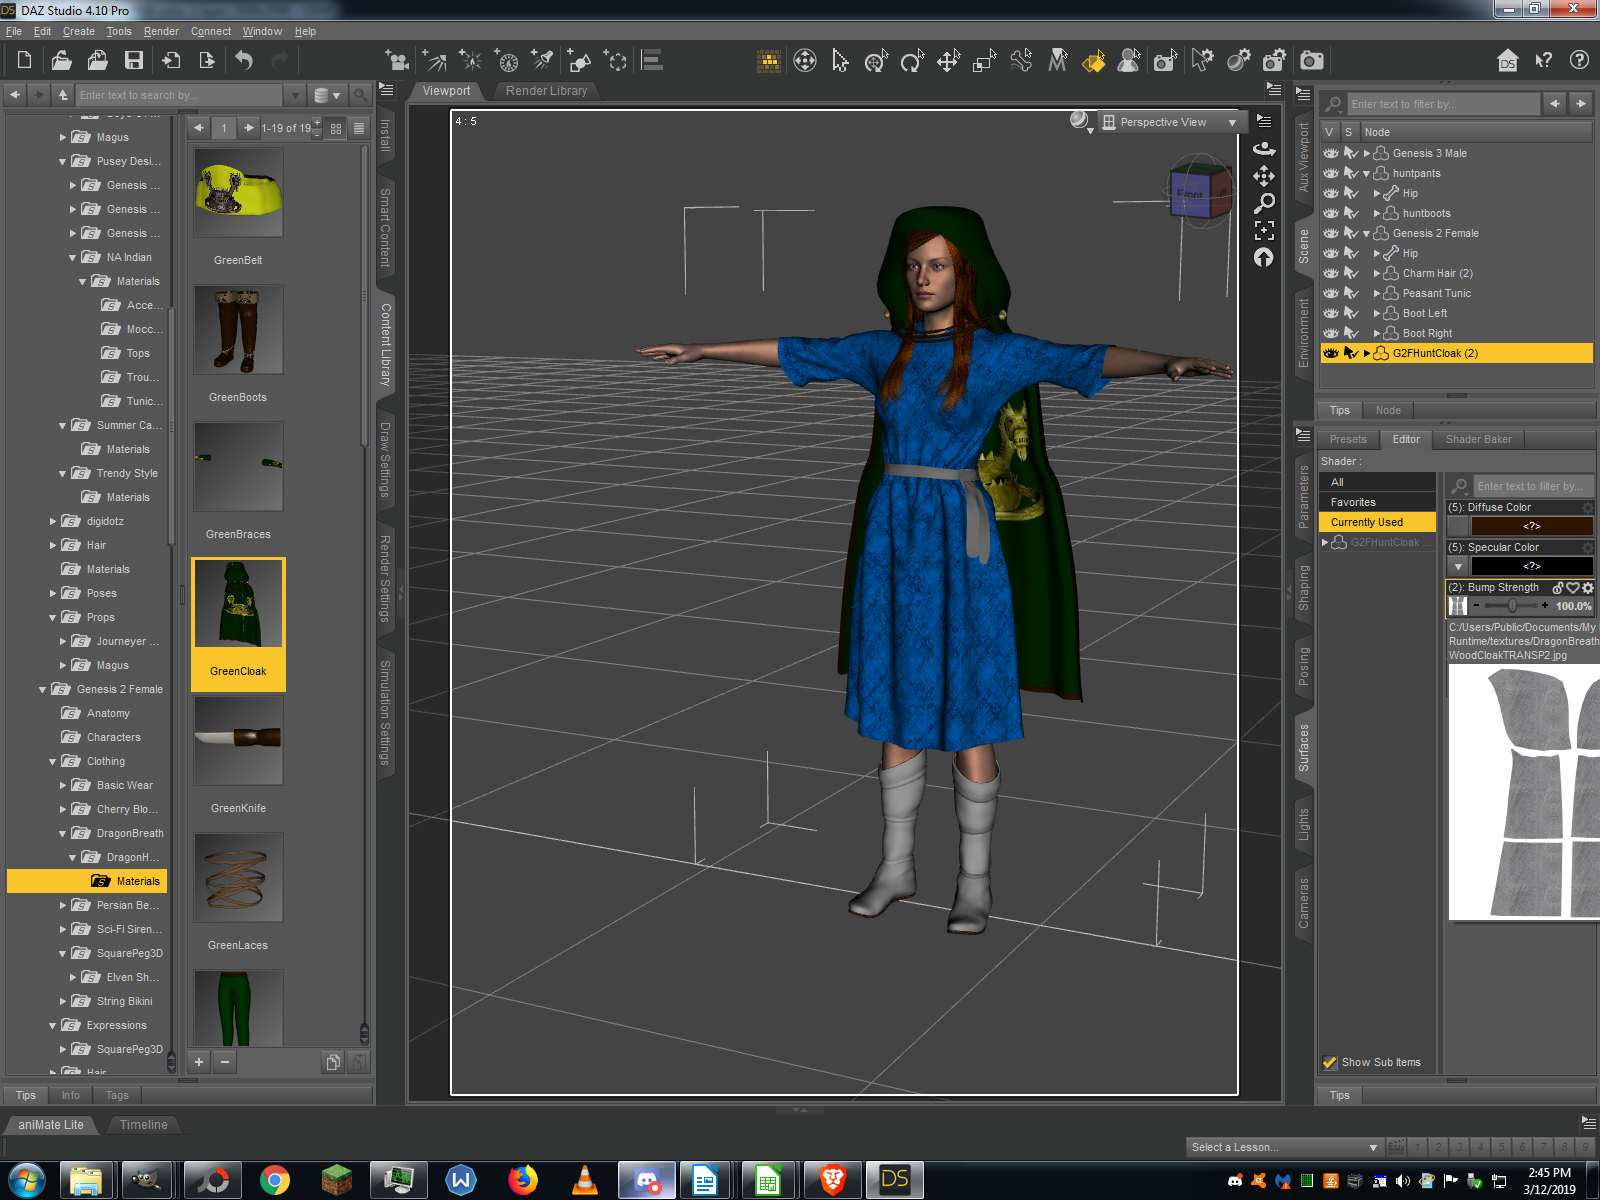Toggle visibility eye for Genesis 2 Female
Screen dimensions: 1600x1200
(x=1331, y=233)
